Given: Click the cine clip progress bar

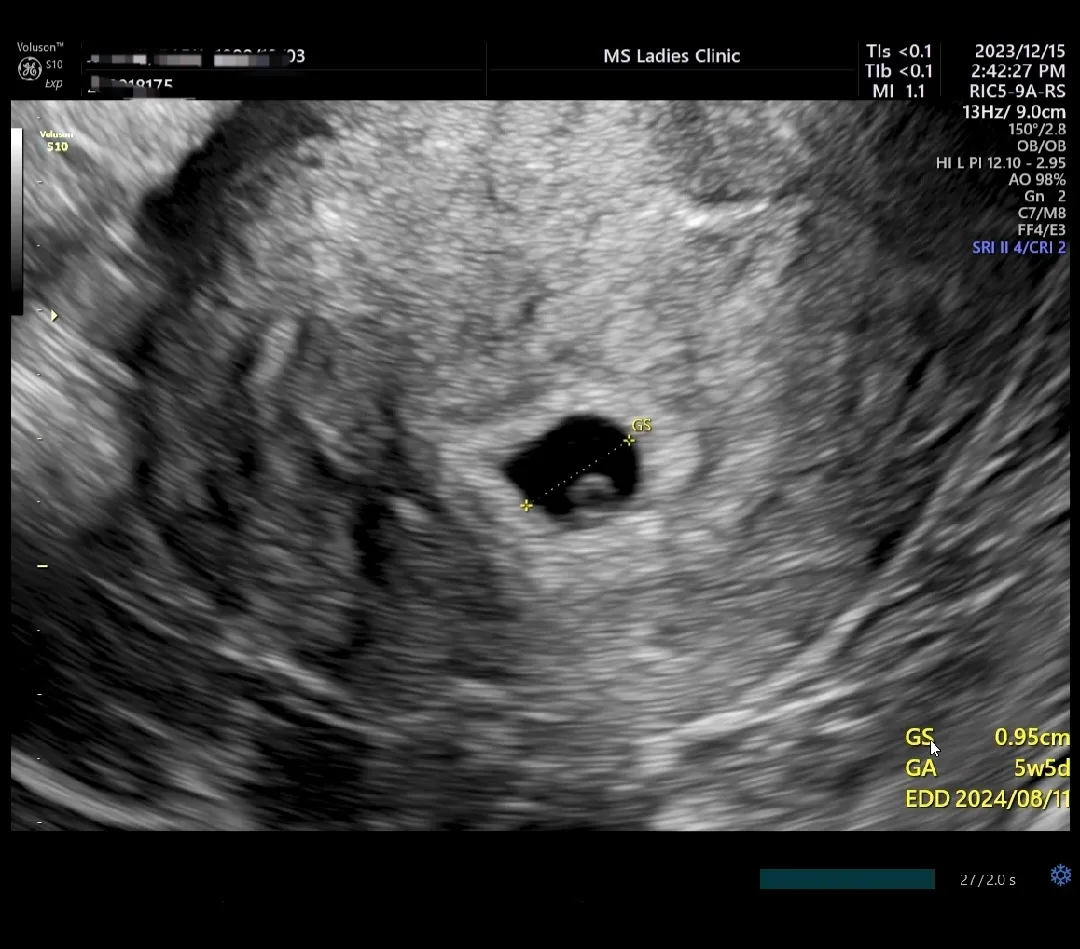Looking at the screenshot, I should click(x=847, y=879).
